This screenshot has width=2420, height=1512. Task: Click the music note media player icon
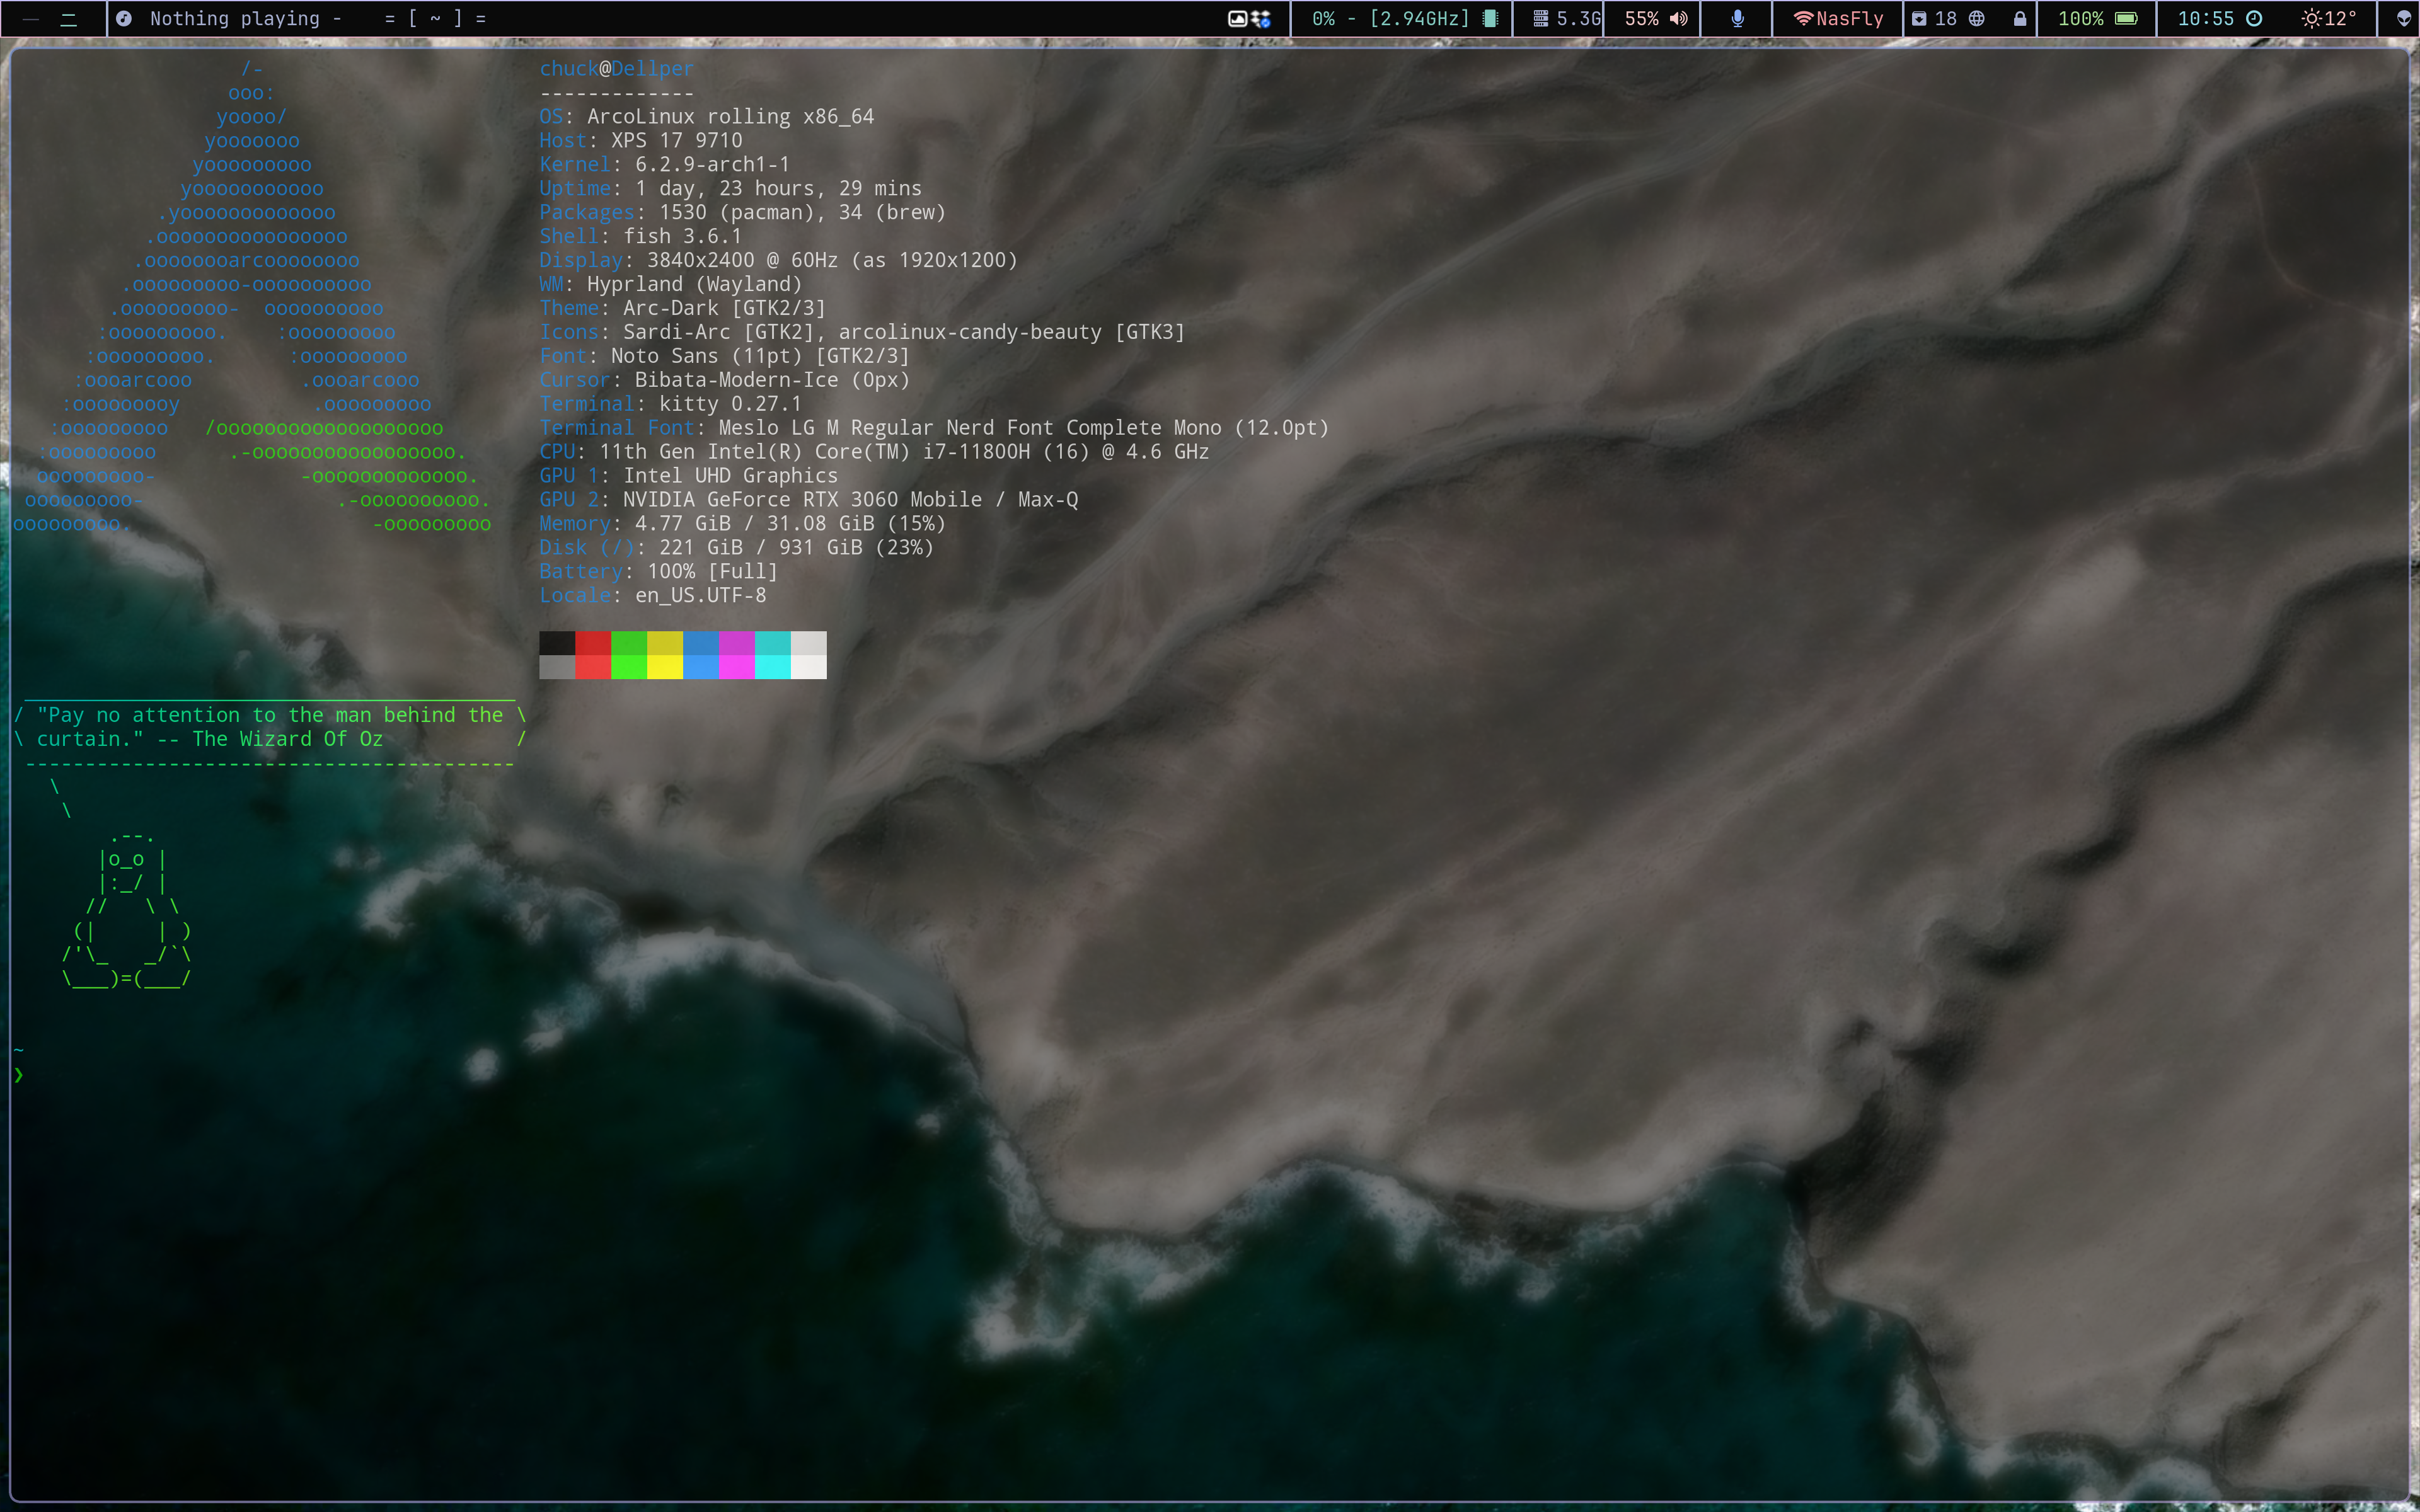[x=124, y=18]
